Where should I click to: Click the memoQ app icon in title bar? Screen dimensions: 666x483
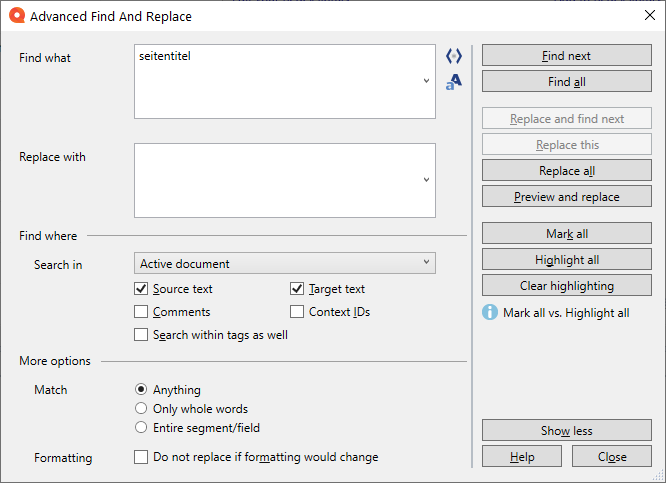click(16, 16)
